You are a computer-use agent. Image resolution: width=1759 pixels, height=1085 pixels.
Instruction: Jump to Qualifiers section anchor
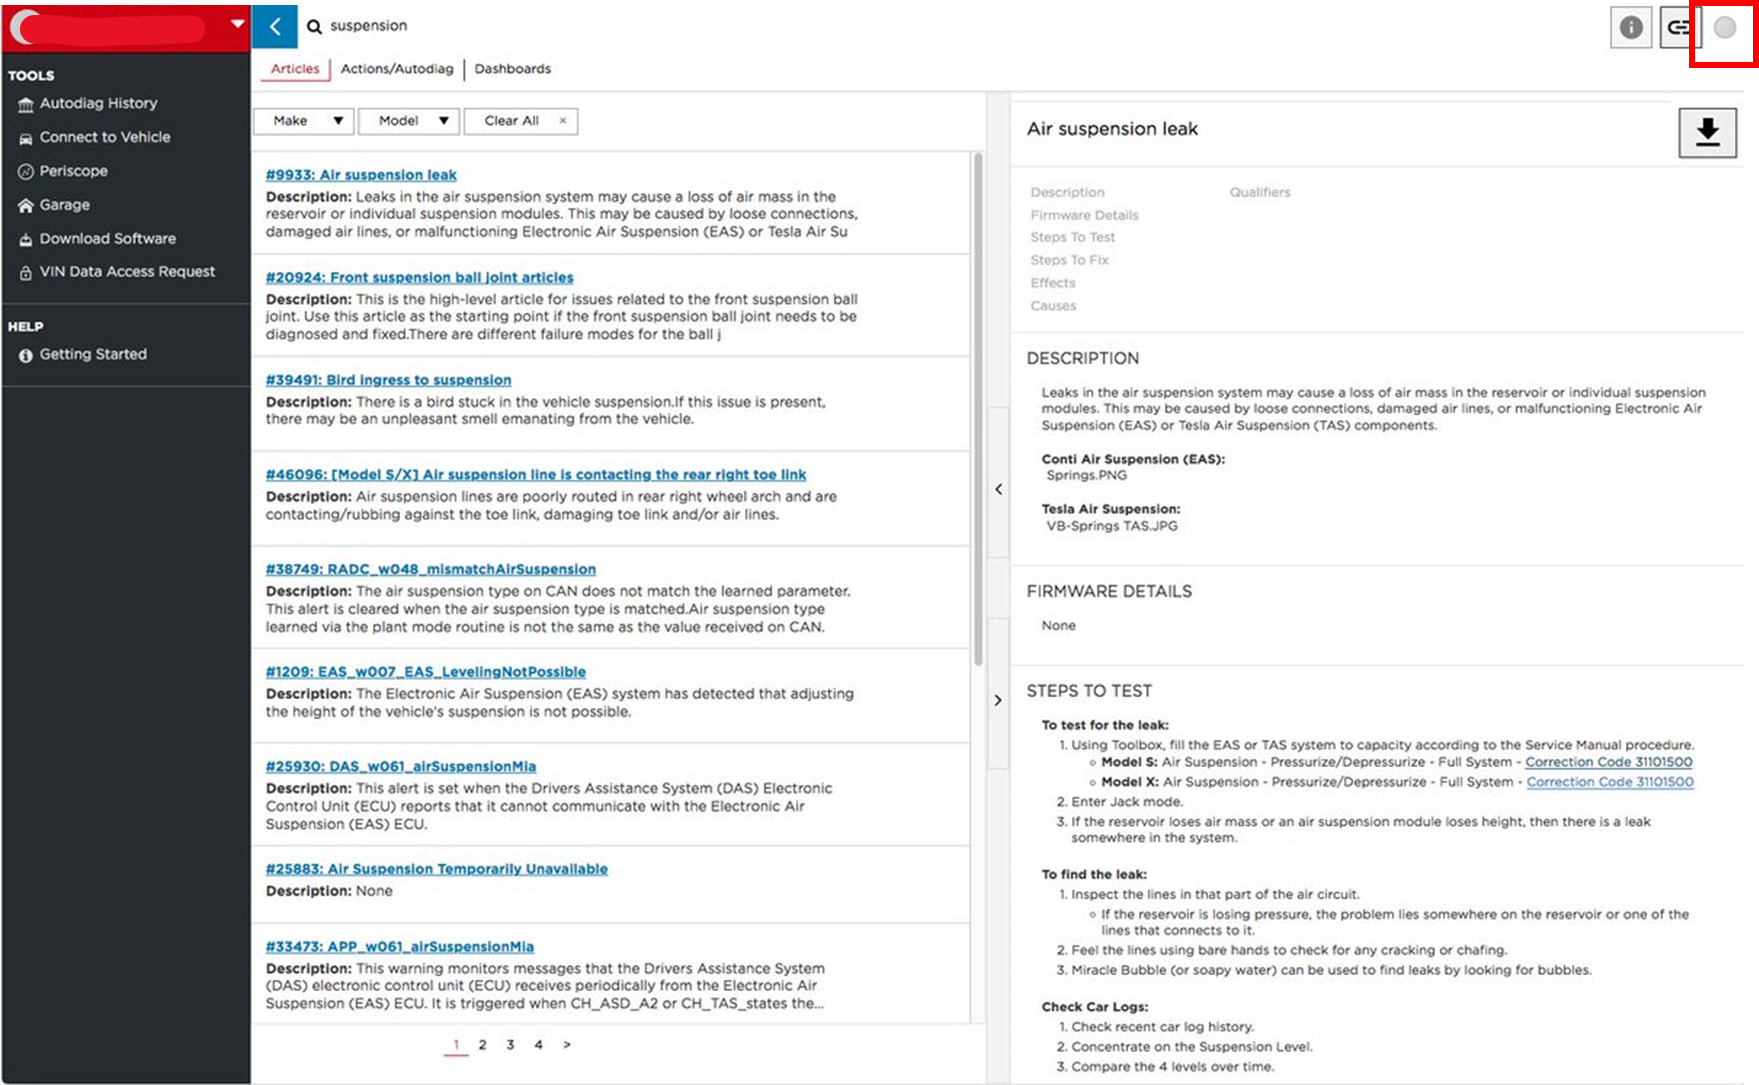pyautogui.click(x=1260, y=192)
